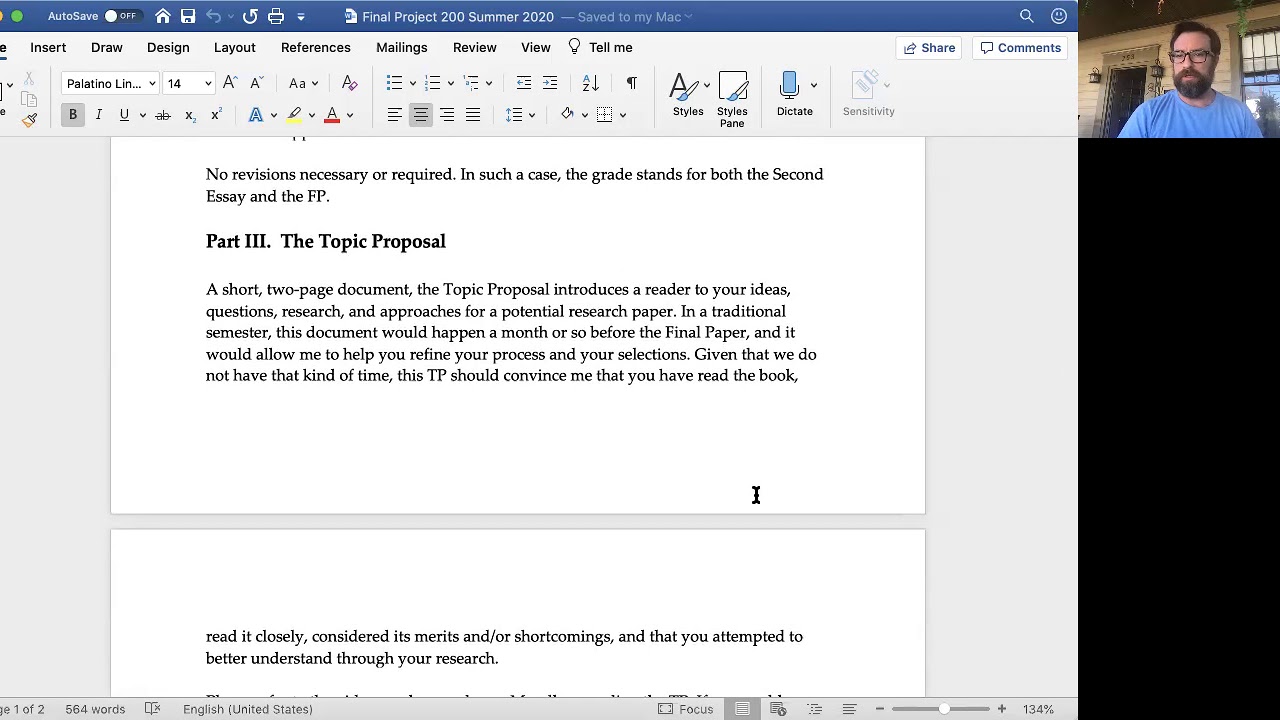Align text to the left
The width and height of the screenshot is (1280, 720).
[x=395, y=115]
